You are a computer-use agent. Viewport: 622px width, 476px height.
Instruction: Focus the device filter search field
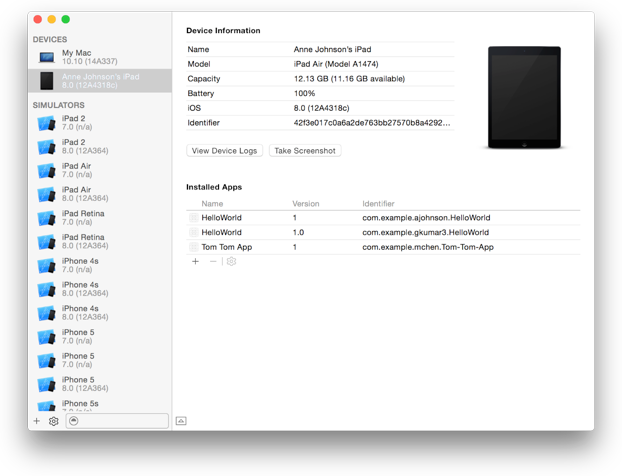point(117,421)
